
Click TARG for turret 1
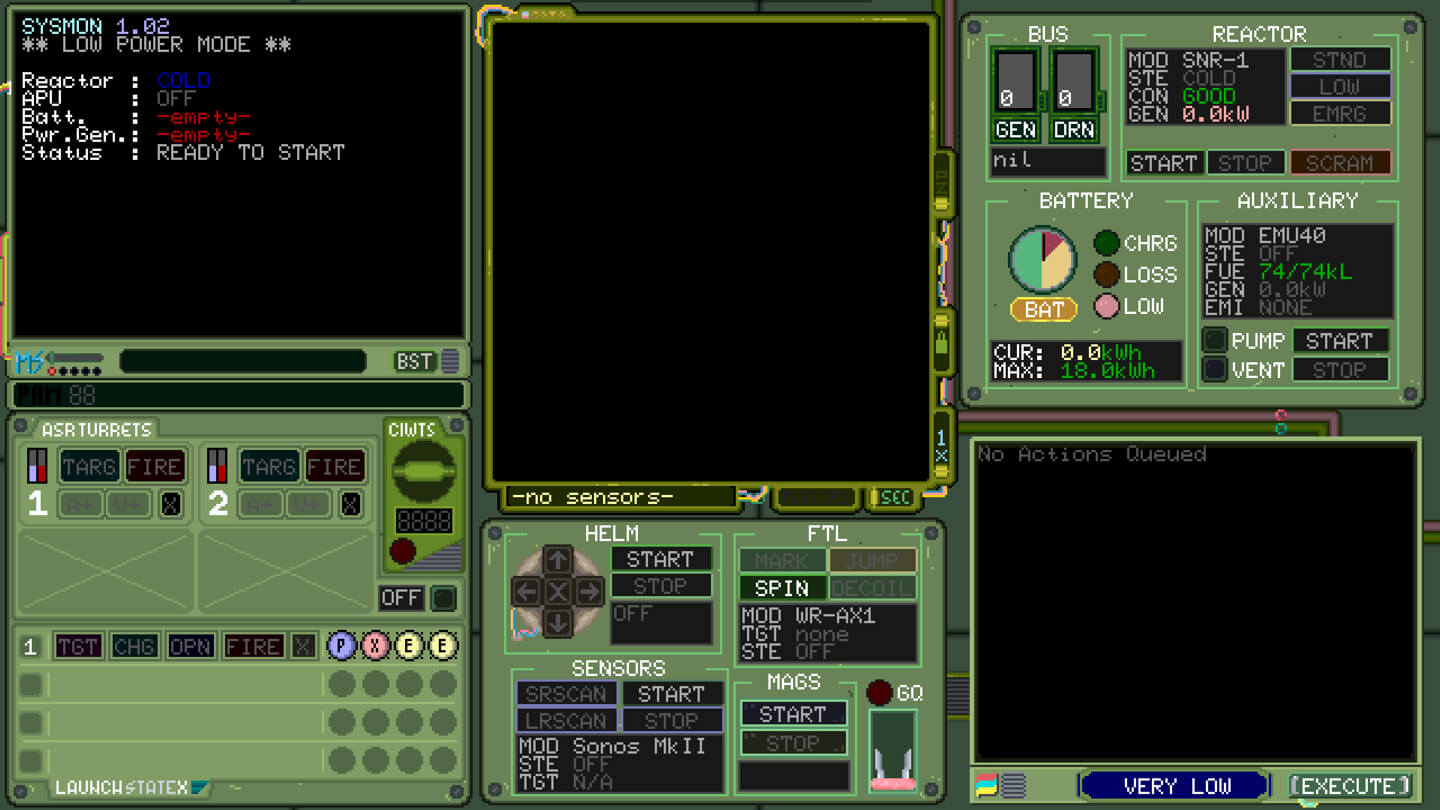(89, 466)
